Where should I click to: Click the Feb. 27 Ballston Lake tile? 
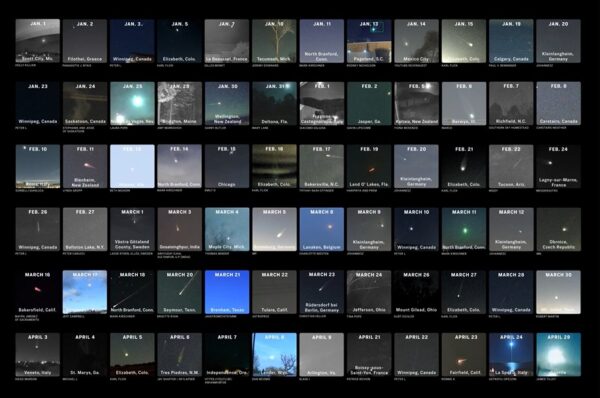85,229
